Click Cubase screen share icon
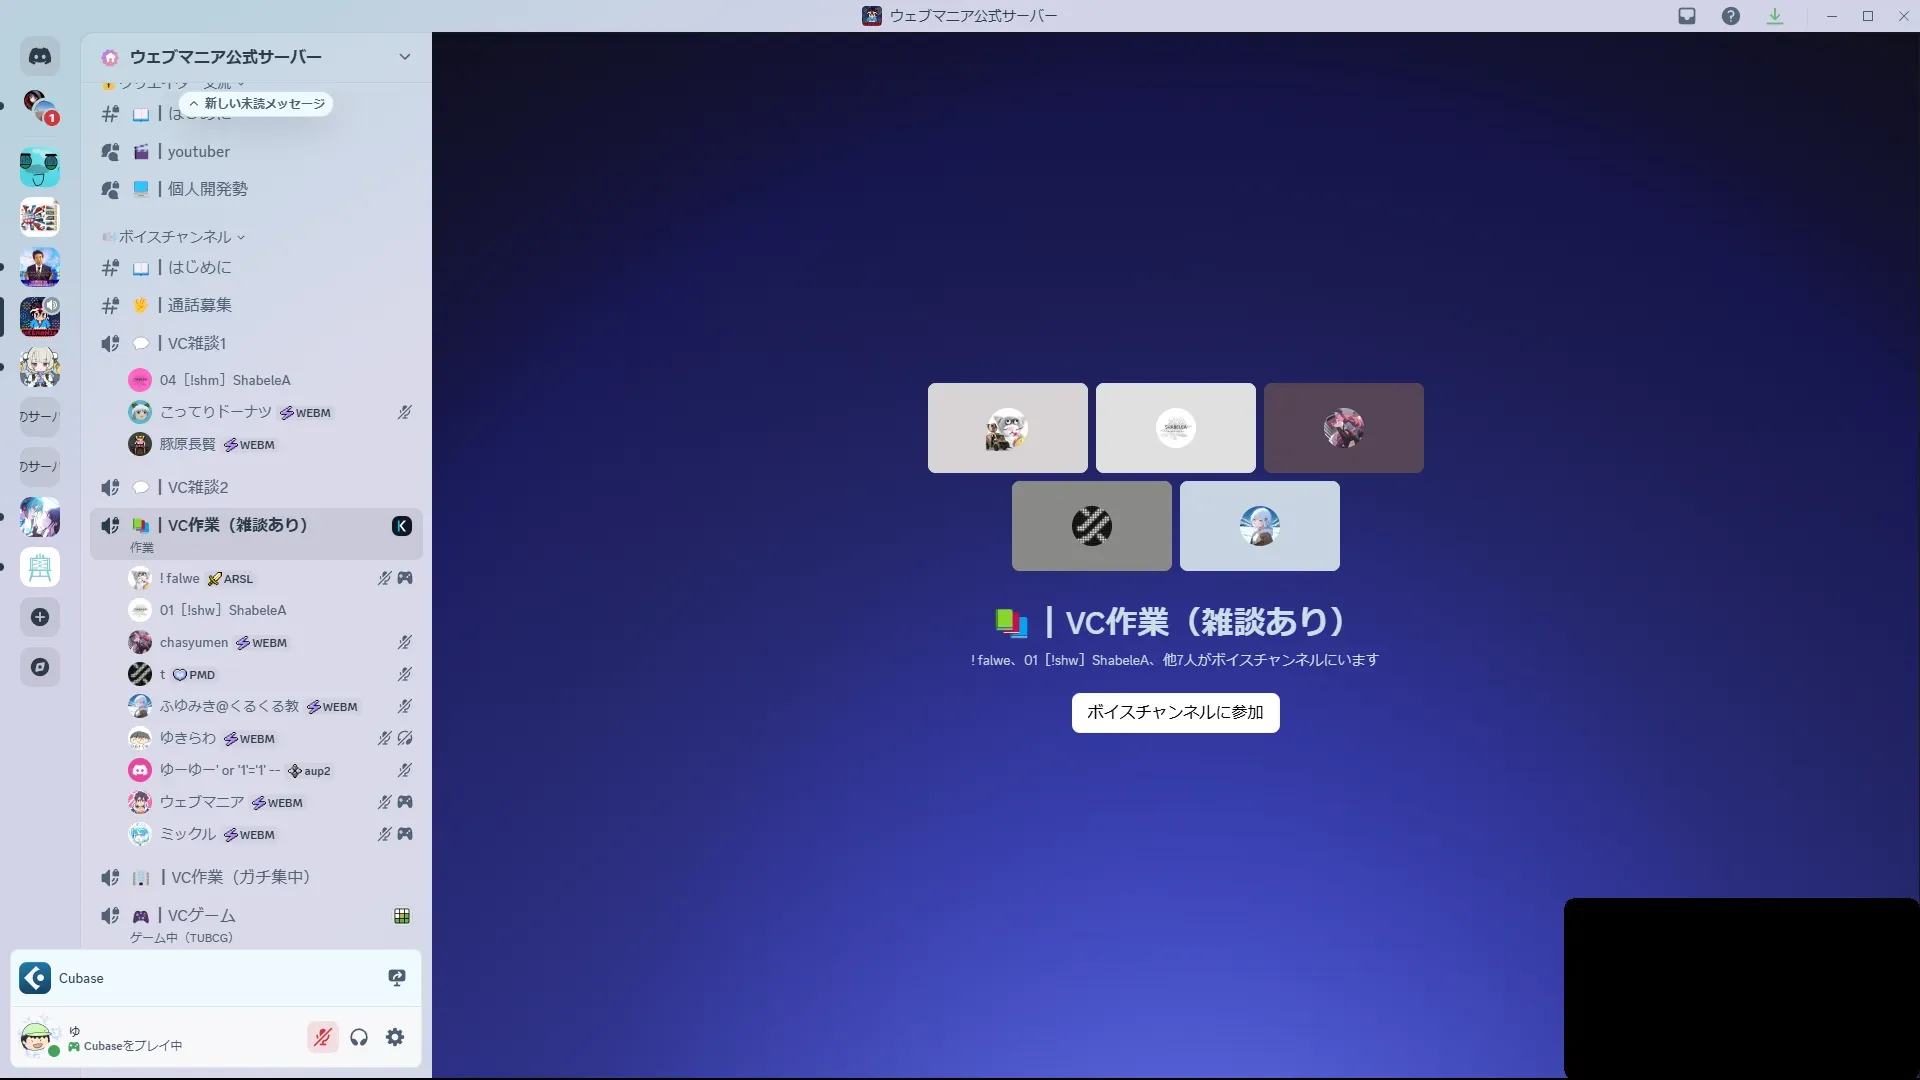Screen dimensions: 1920x1080 coord(397,978)
